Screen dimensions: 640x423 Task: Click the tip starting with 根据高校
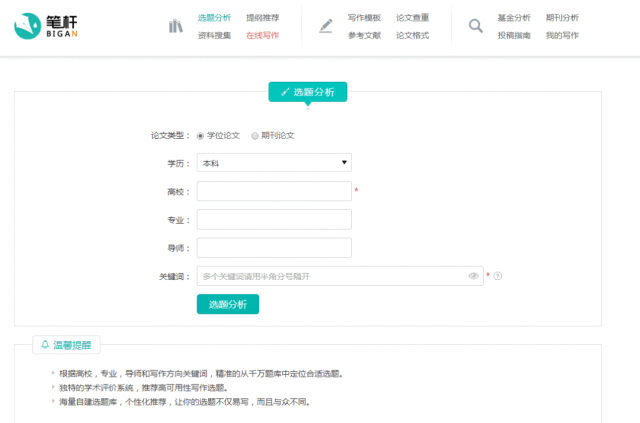pos(202,374)
